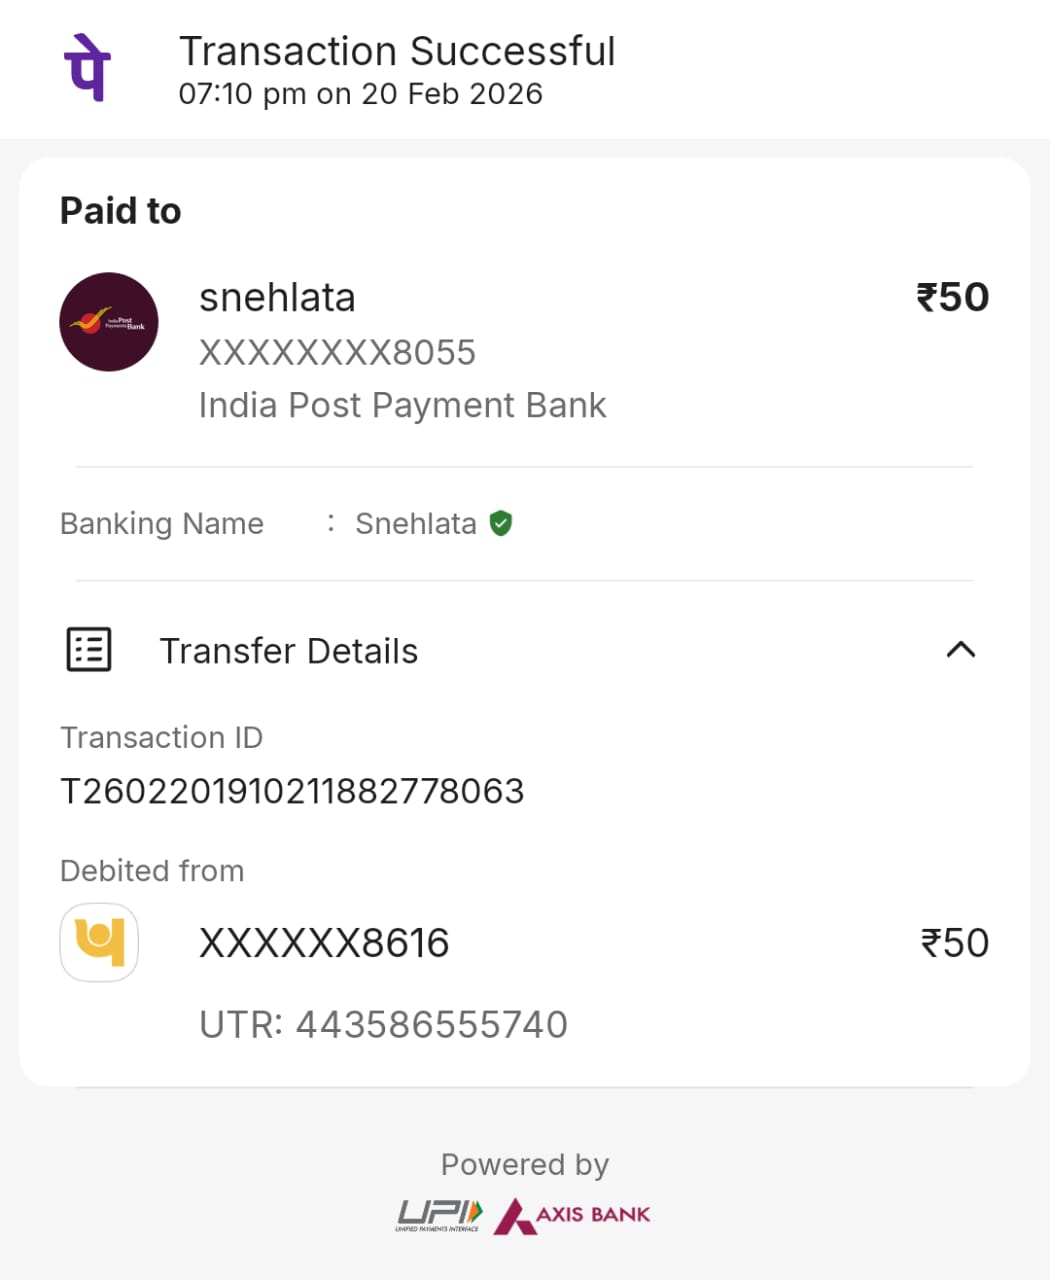The width and height of the screenshot is (1050, 1280).
Task: Tap the debited account XXXXXX8616
Action: pyautogui.click(x=324, y=943)
